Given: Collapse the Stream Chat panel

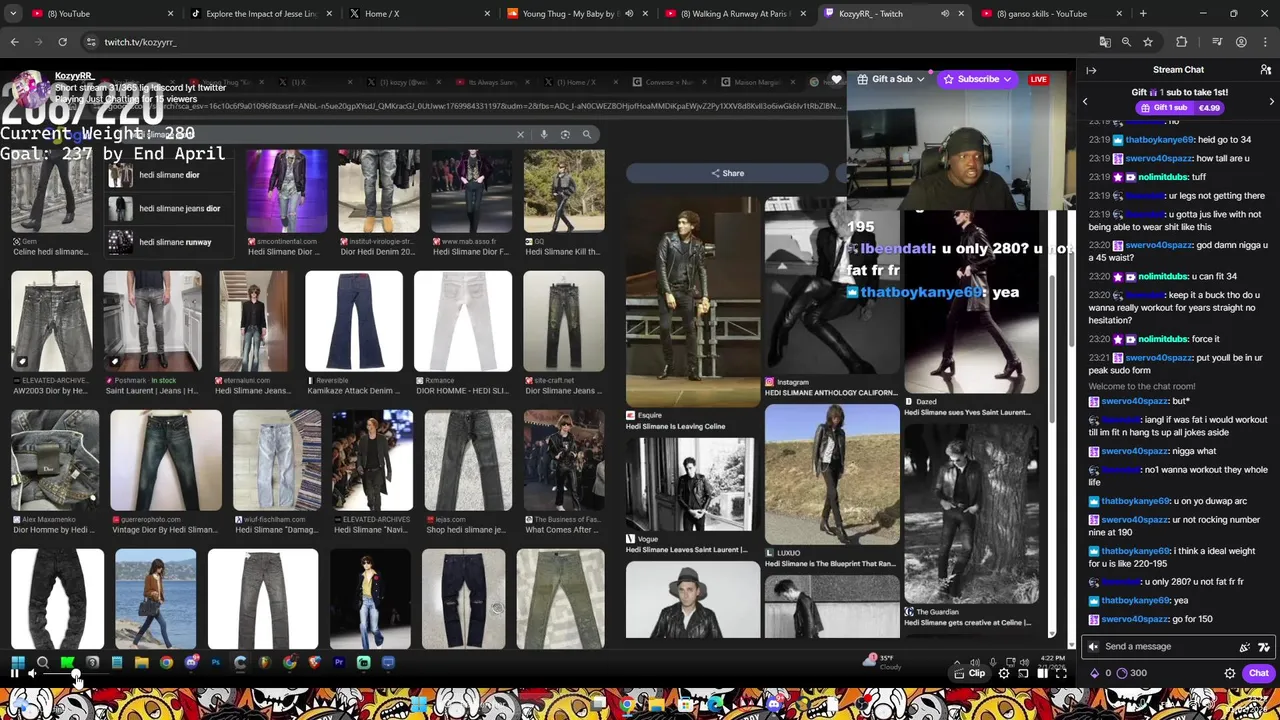Looking at the screenshot, I should 1091,70.
